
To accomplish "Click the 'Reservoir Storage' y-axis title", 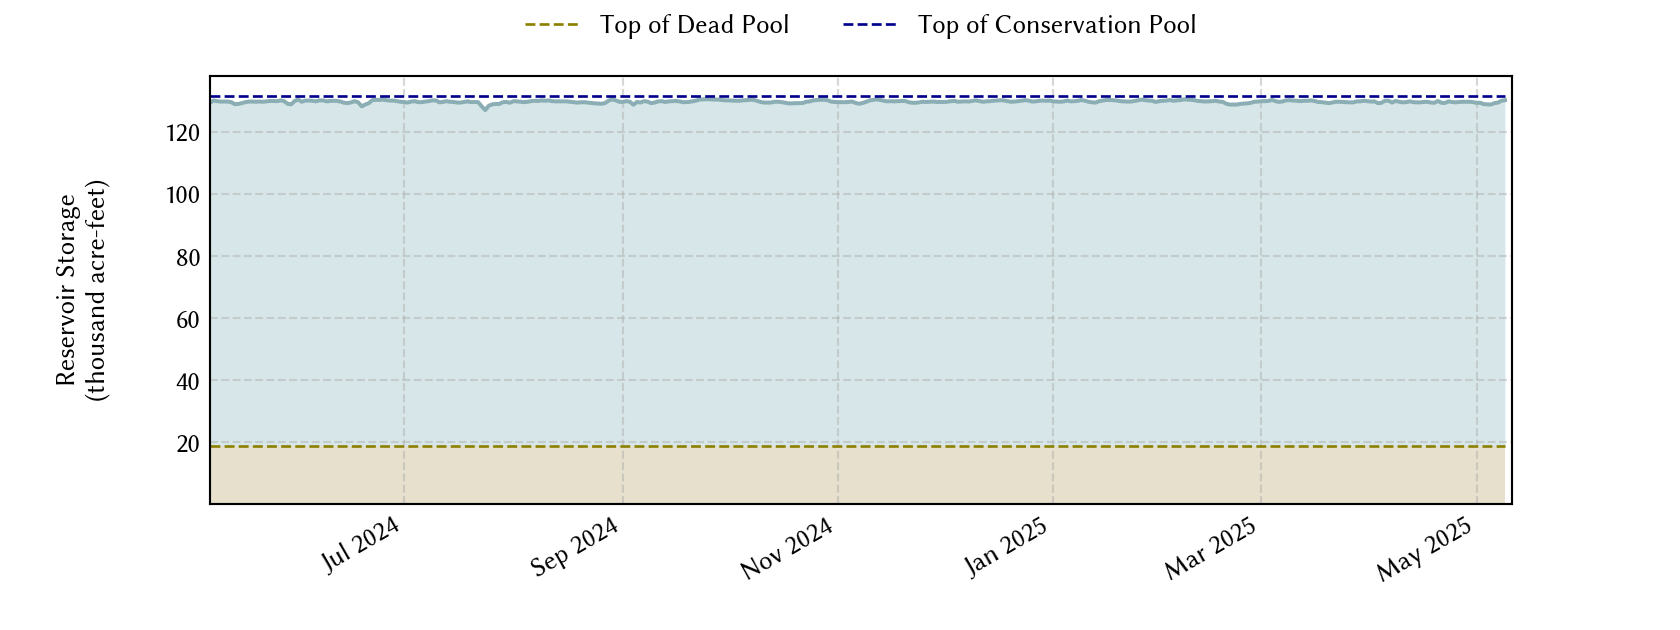I will point(81,290).
